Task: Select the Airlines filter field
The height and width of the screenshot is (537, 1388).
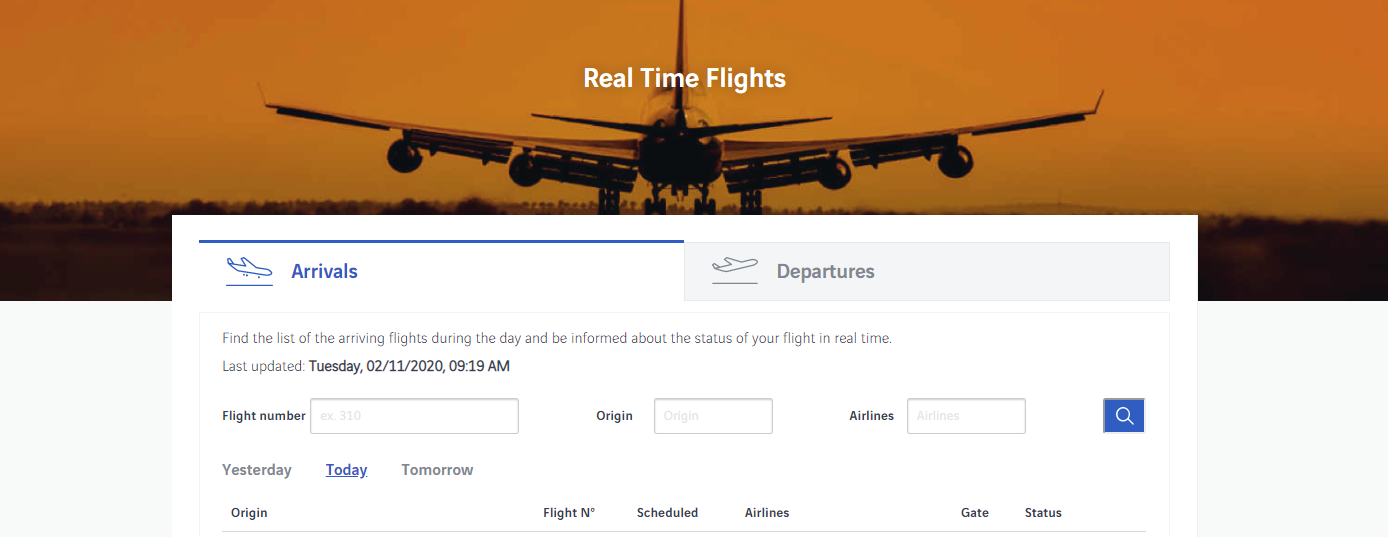Action: 966,416
